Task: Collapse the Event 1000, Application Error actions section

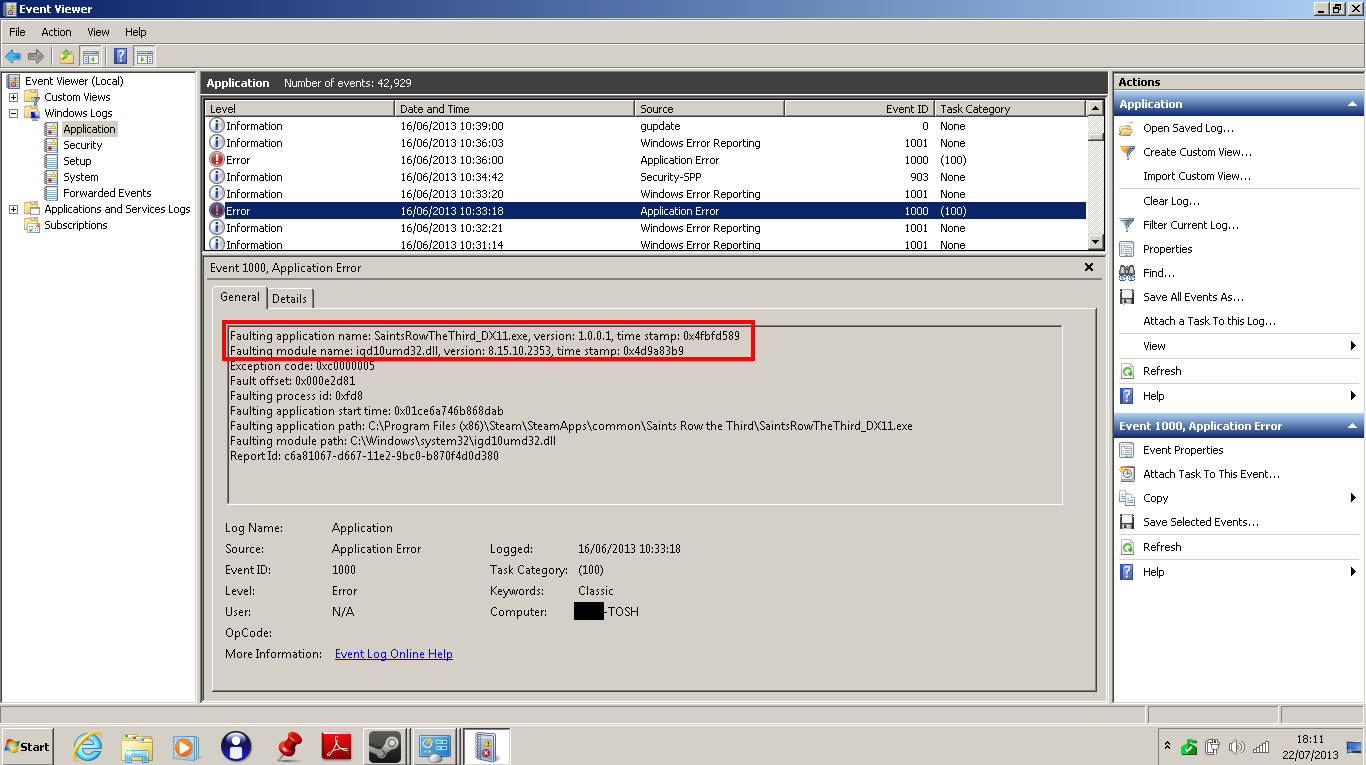Action: (x=1353, y=426)
